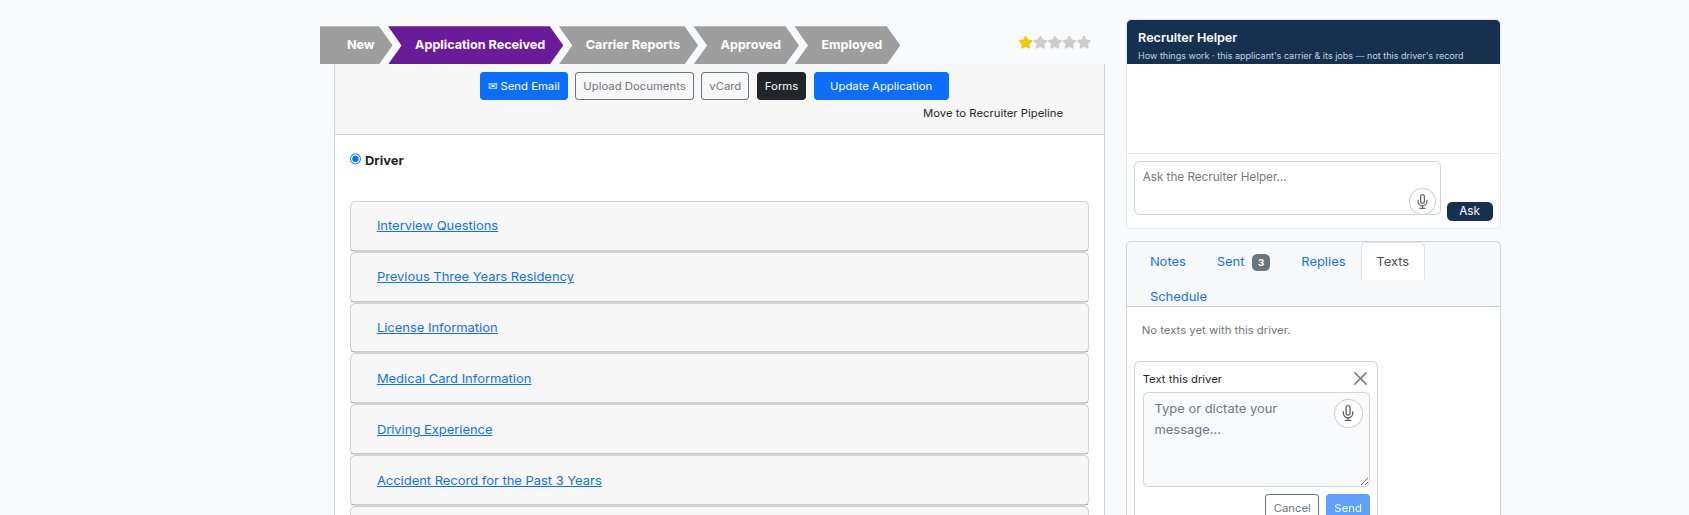
Task: Click the Sent count badge 3
Action: [x=1261, y=263]
